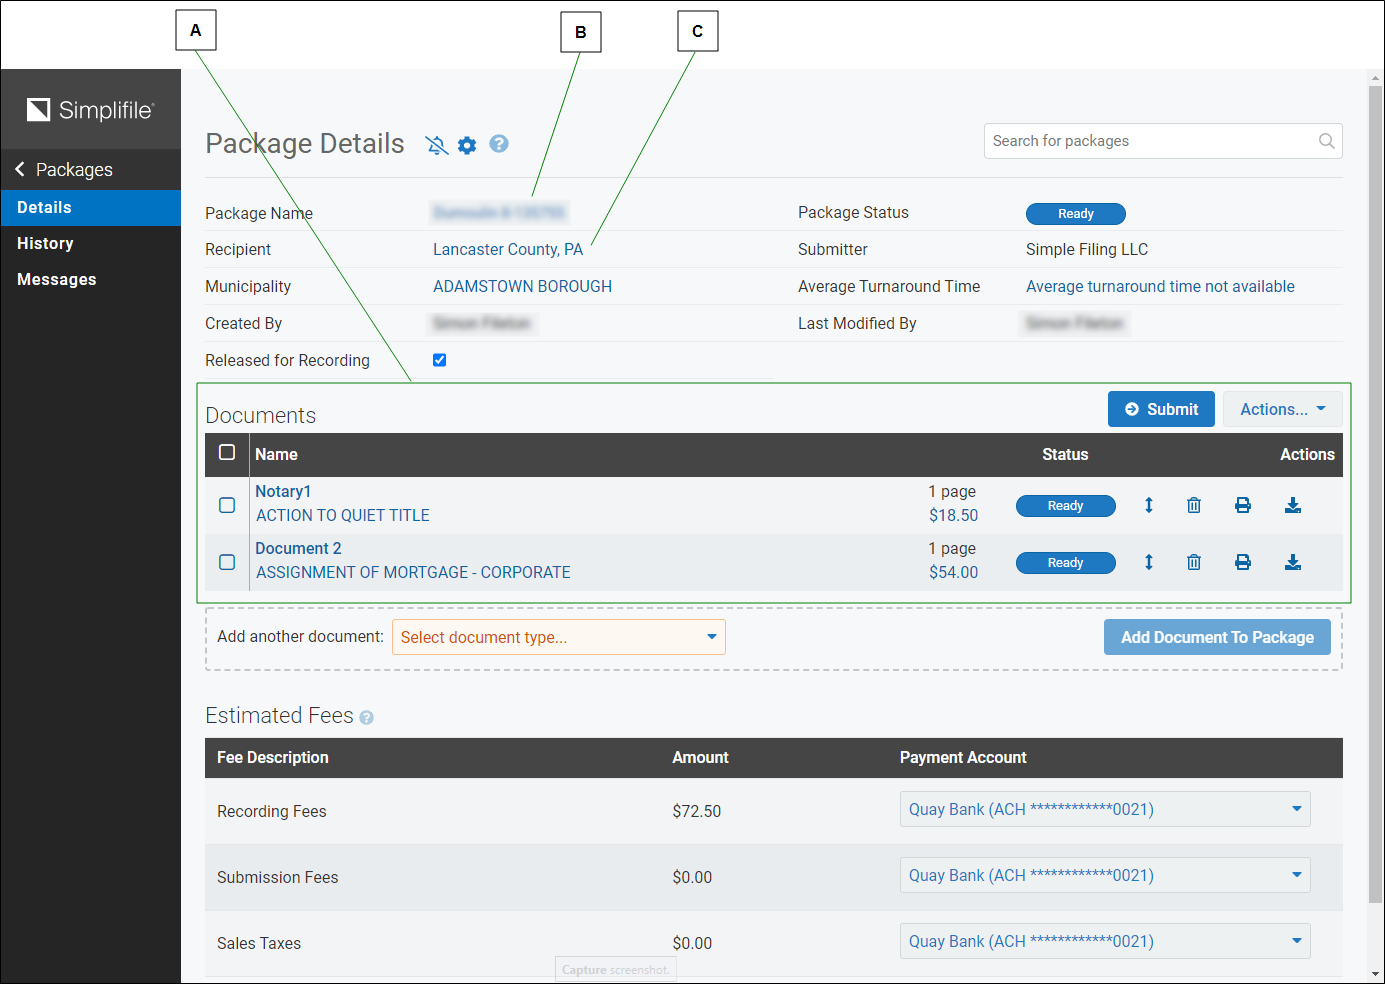Click the Search for packages field
The width and height of the screenshot is (1385, 984).
click(x=1150, y=141)
